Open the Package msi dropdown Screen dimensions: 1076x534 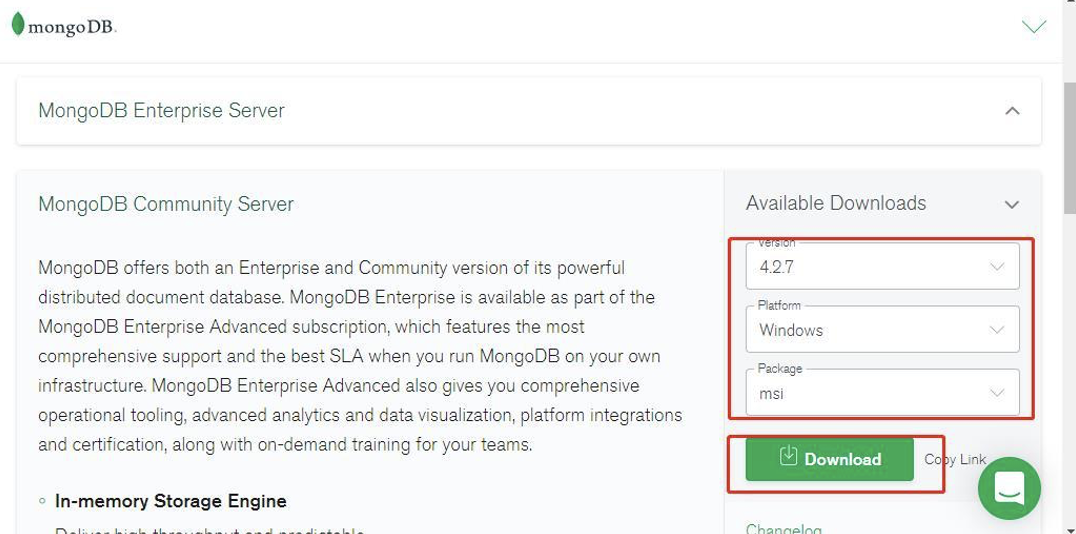click(x=882, y=393)
